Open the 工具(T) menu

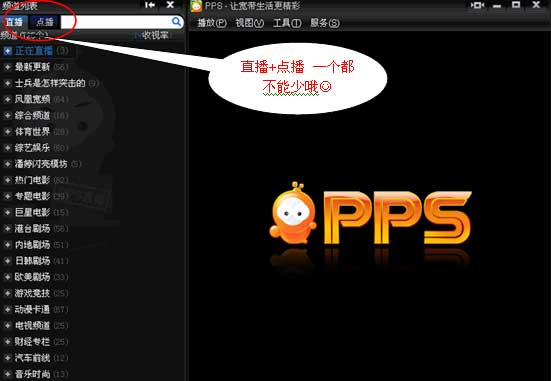287,23
